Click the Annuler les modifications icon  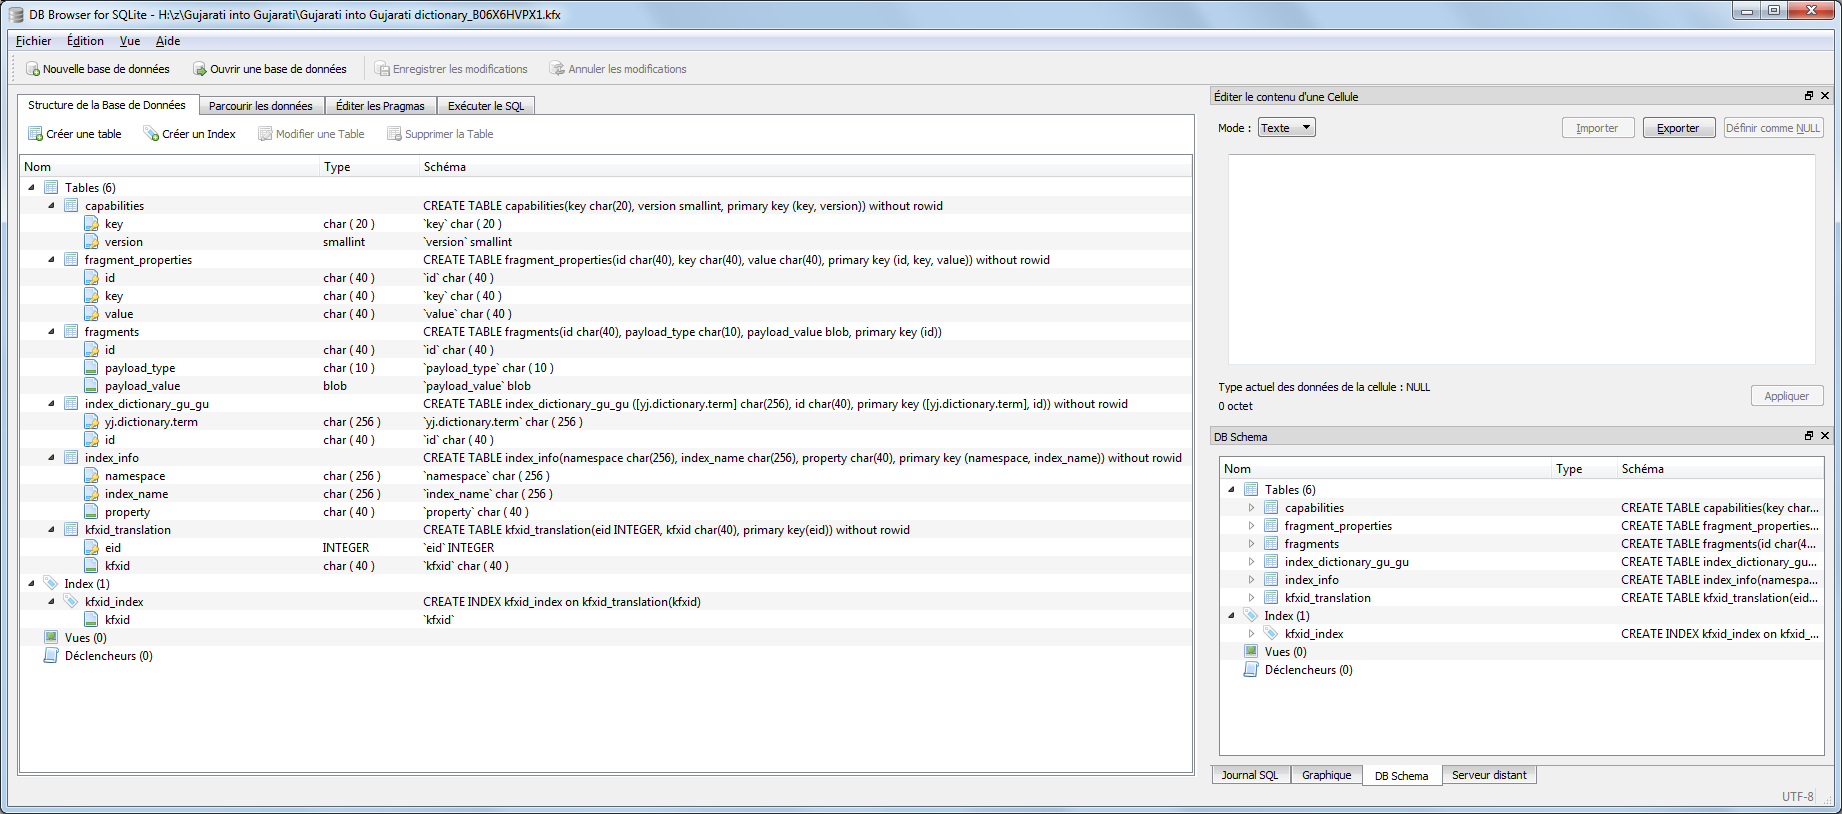click(x=557, y=69)
